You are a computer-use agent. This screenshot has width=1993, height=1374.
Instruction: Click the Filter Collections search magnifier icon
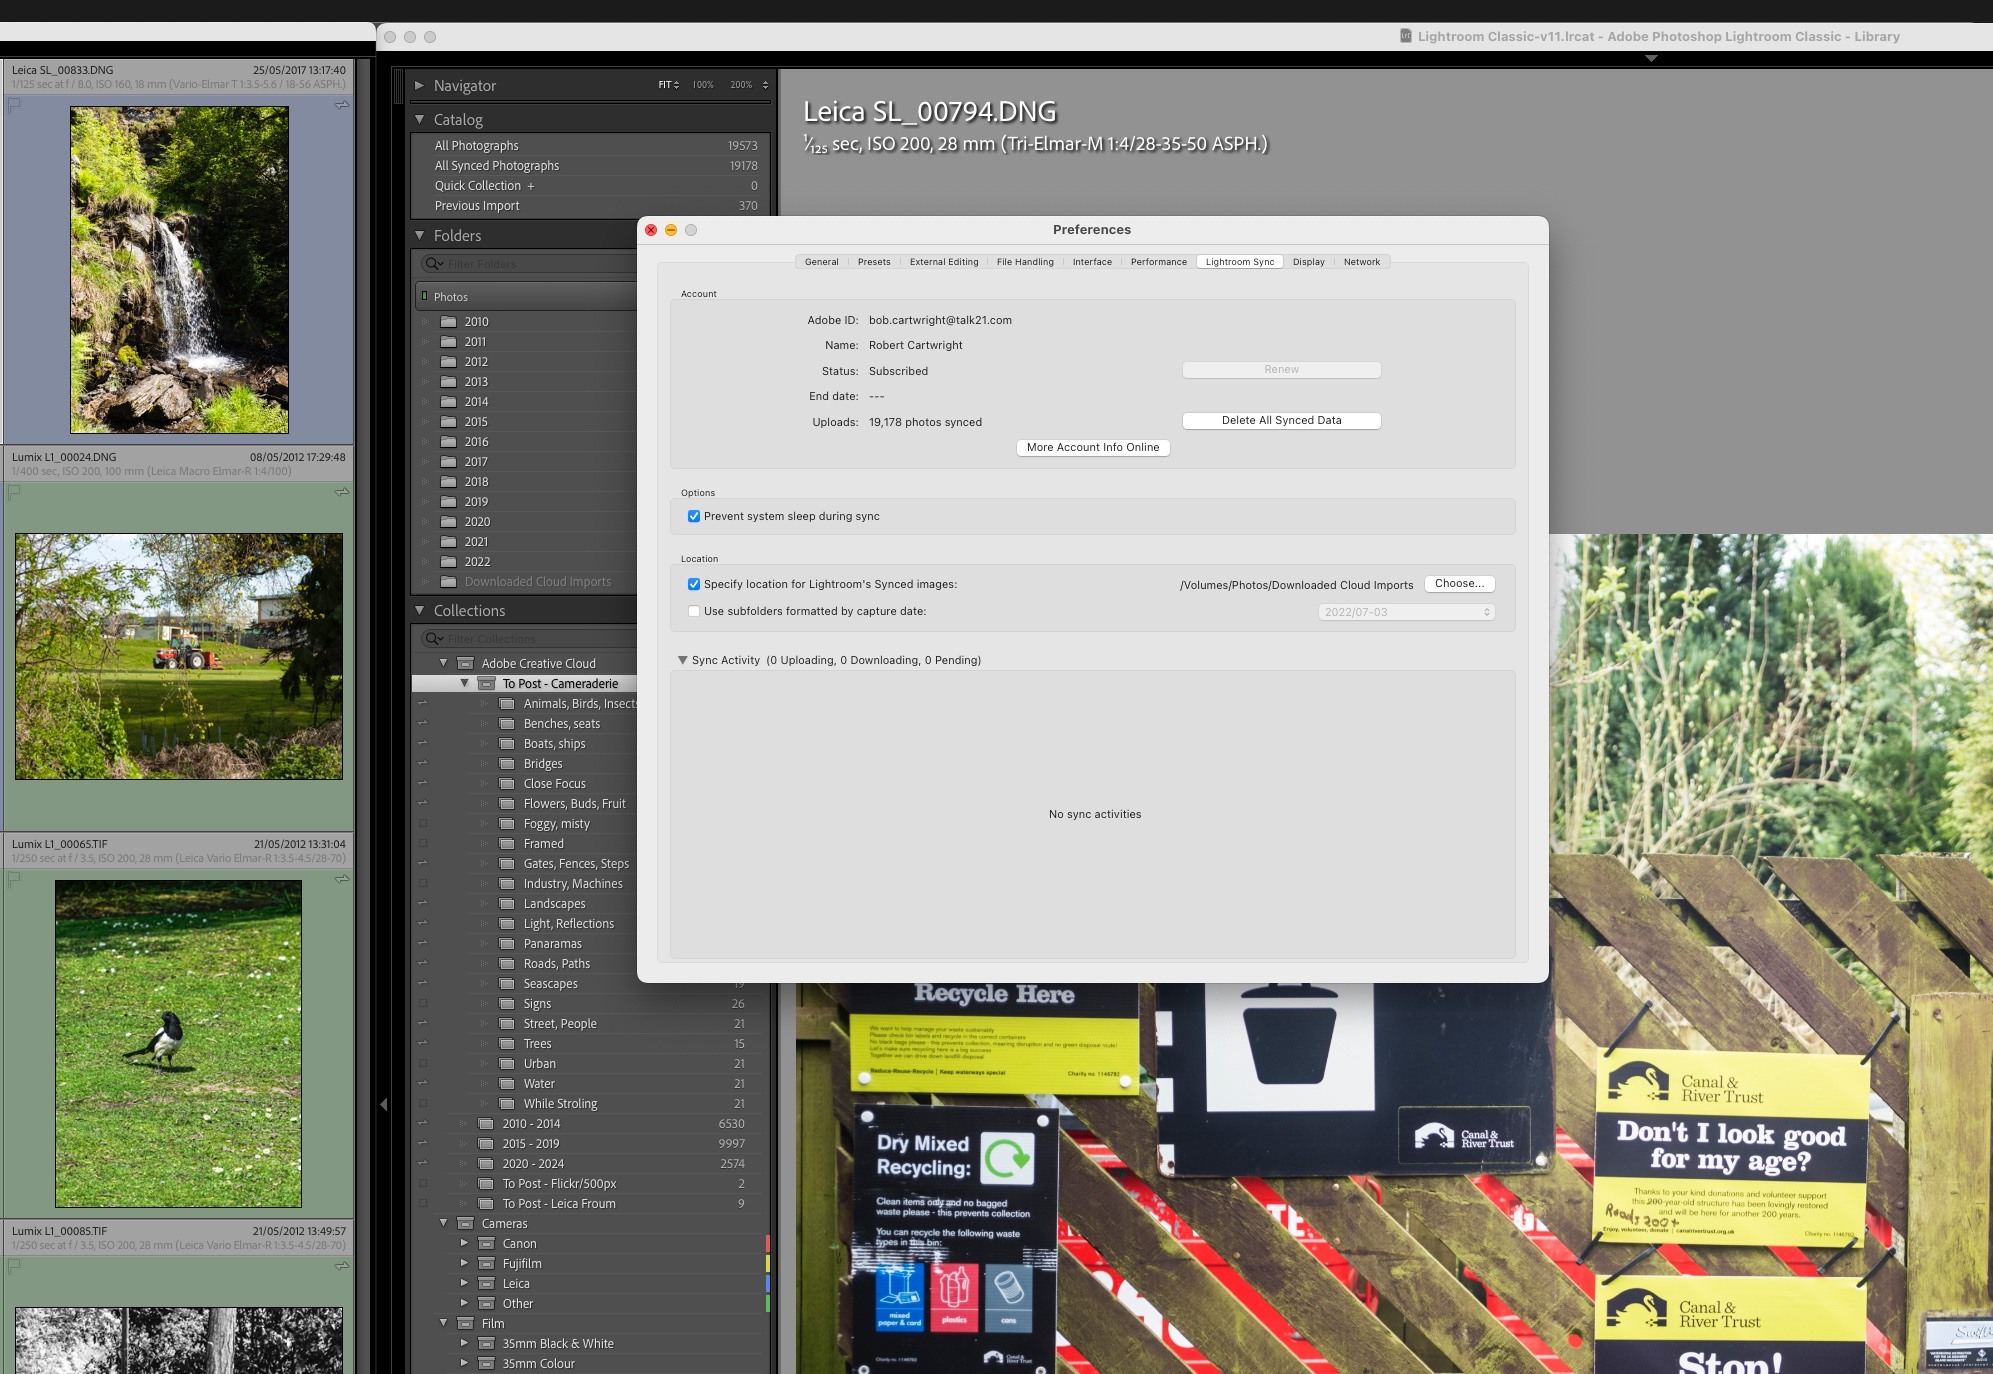tap(433, 639)
